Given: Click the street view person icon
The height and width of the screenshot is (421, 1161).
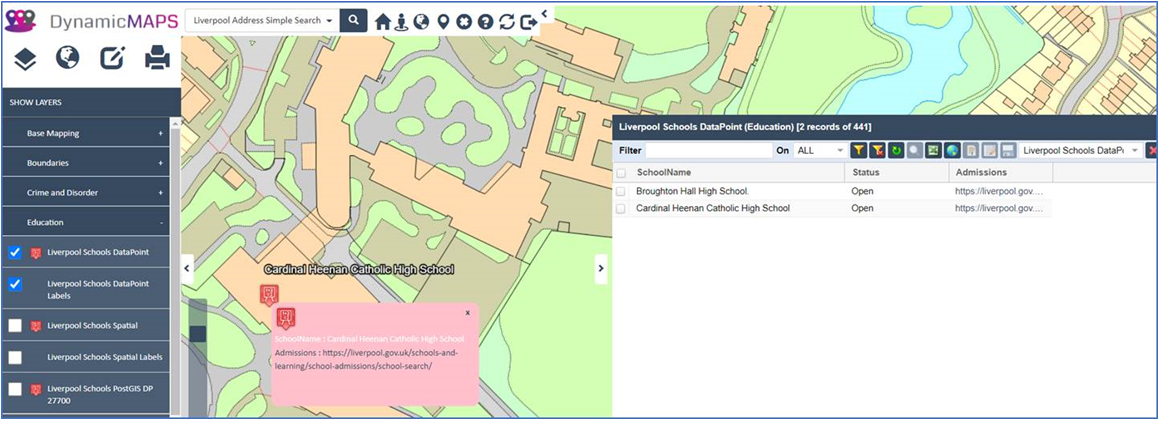Looking at the screenshot, I should pyautogui.click(x=402, y=22).
